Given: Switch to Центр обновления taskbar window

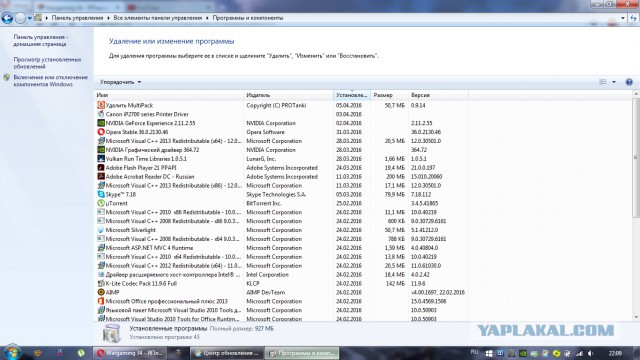Looking at the screenshot, I should pyautogui.click(x=227, y=353).
